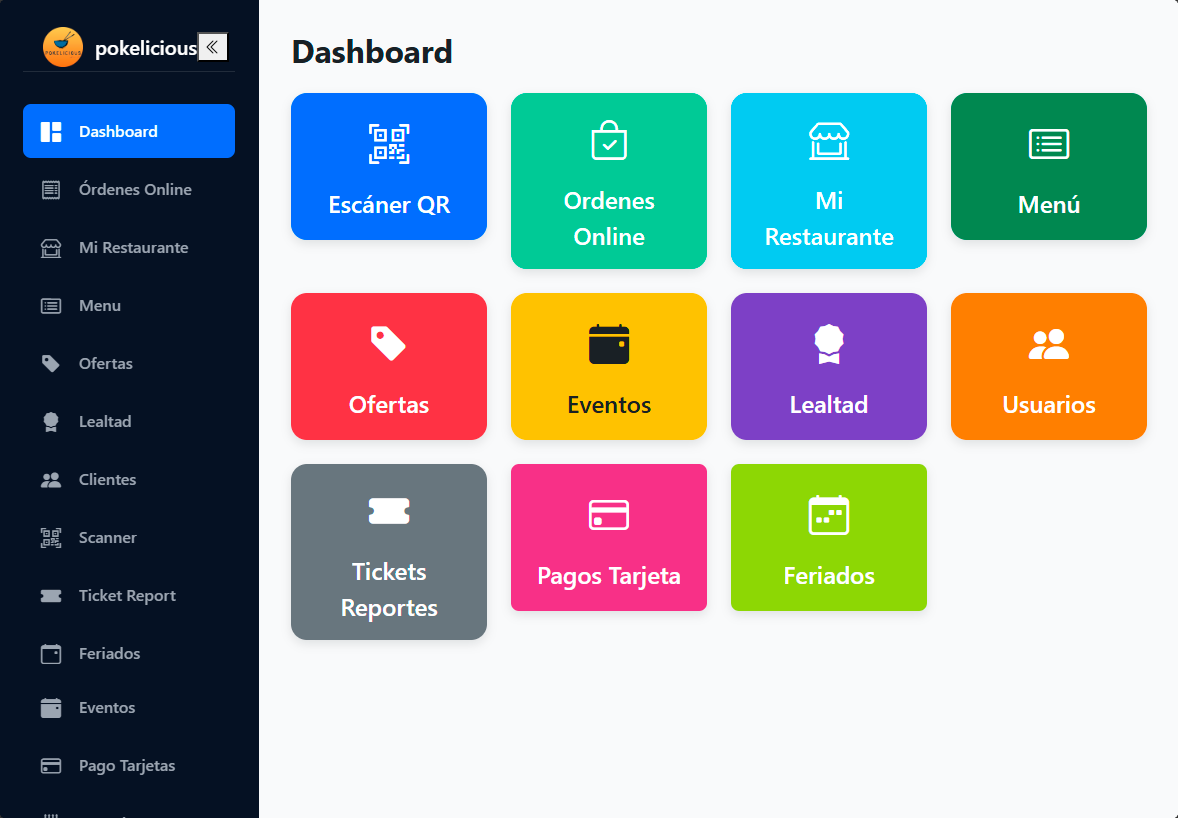Open the Menú tile
This screenshot has width=1178, height=818.
pyautogui.click(x=1048, y=166)
